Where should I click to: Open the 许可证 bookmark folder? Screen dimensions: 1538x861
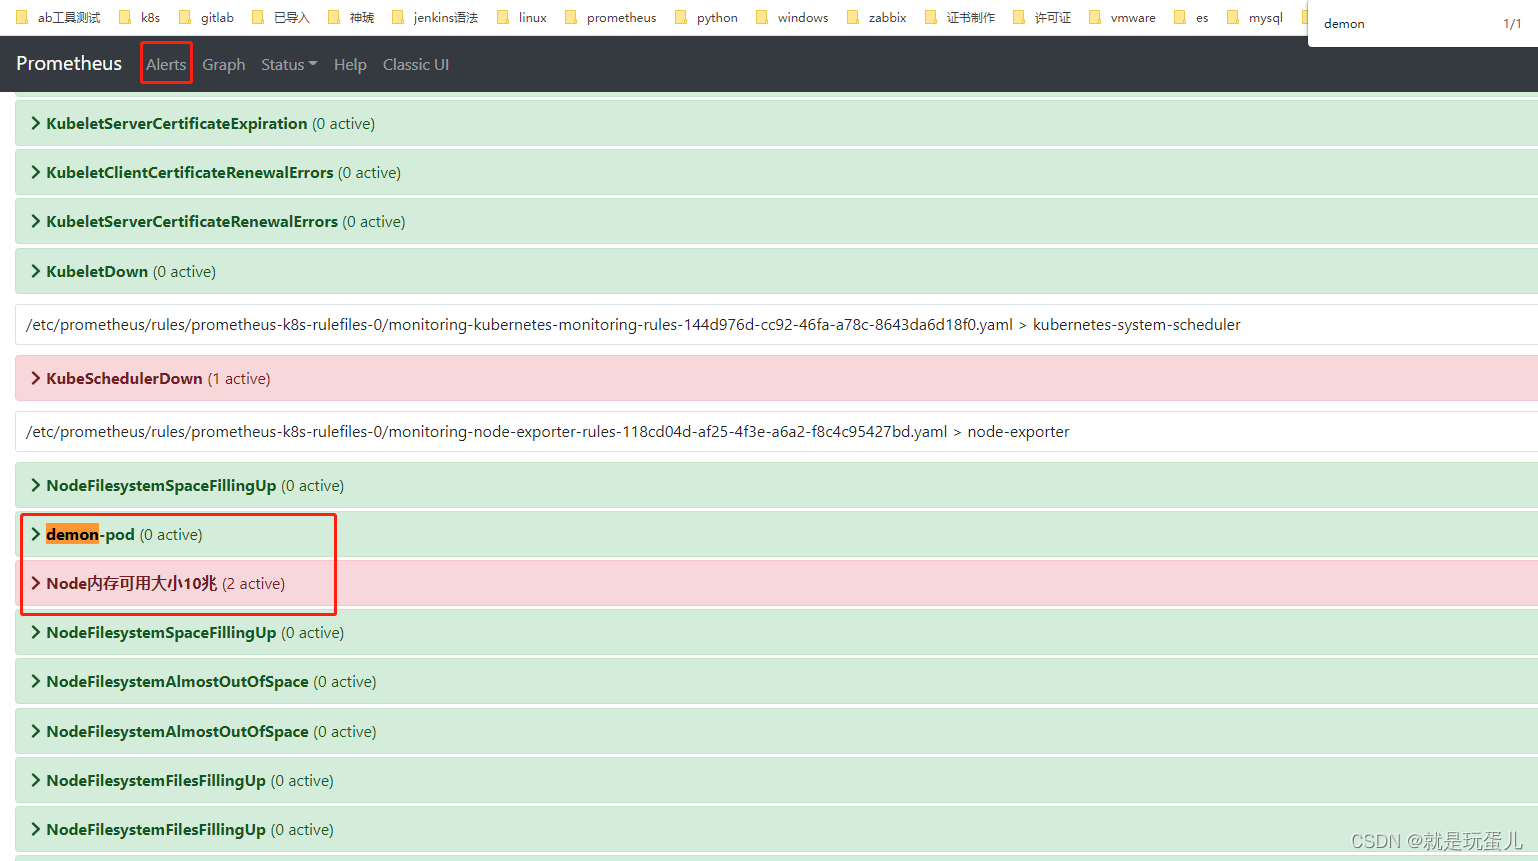1042,17
